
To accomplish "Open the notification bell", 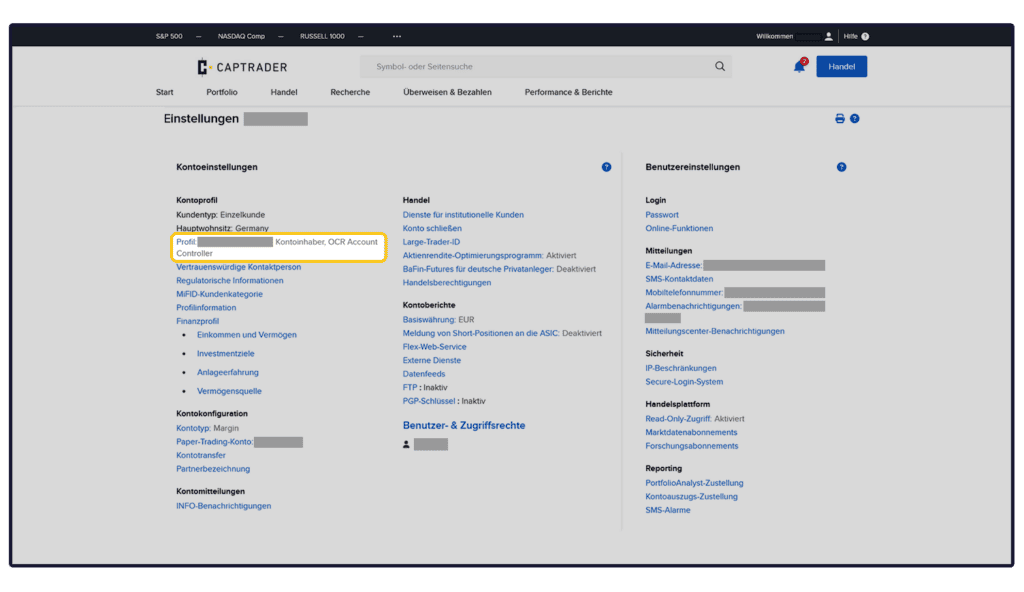I will click(x=799, y=66).
